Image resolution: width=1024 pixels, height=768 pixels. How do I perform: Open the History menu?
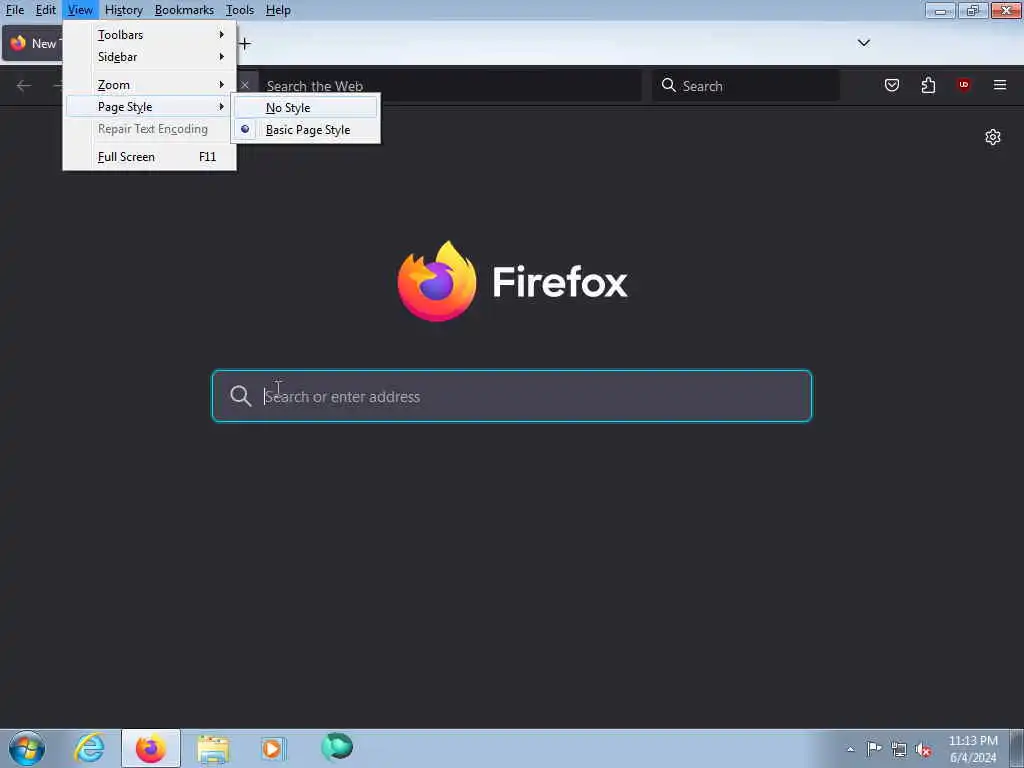[x=123, y=10]
